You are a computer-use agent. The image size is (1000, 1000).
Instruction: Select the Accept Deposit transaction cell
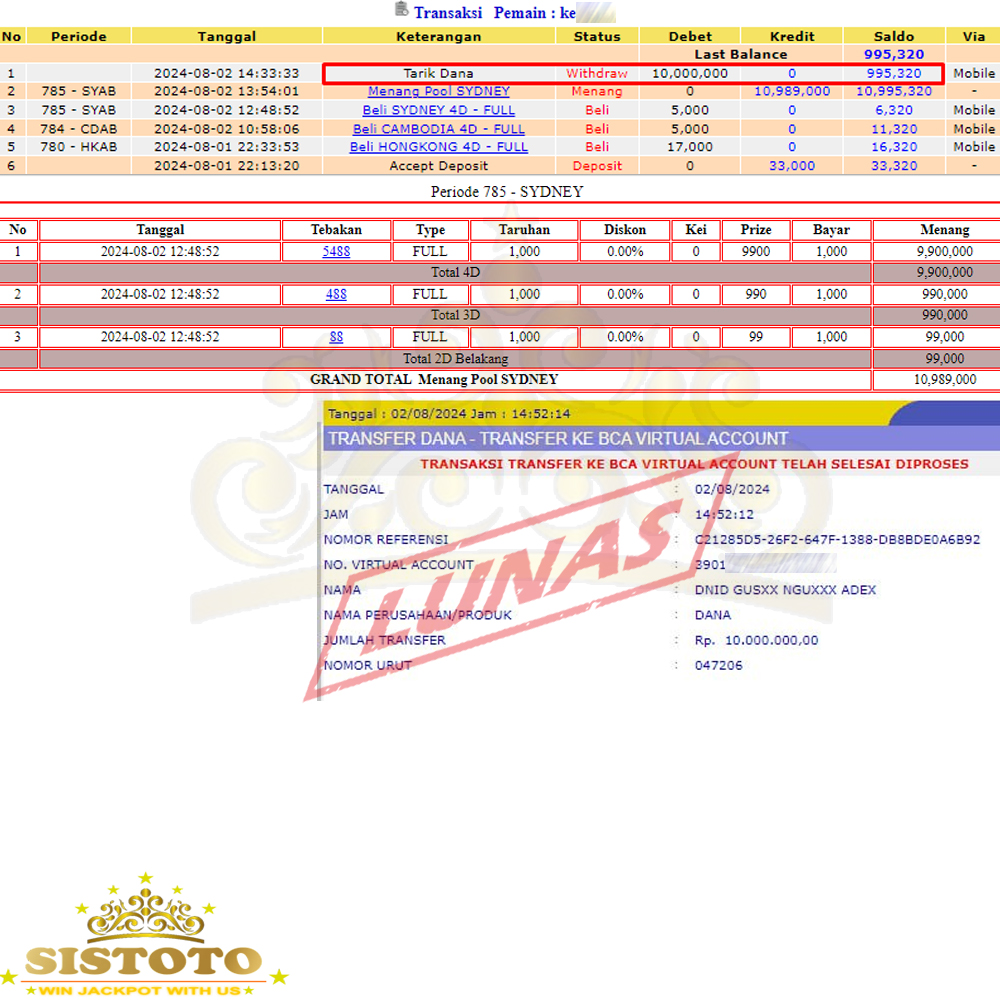(x=439, y=166)
